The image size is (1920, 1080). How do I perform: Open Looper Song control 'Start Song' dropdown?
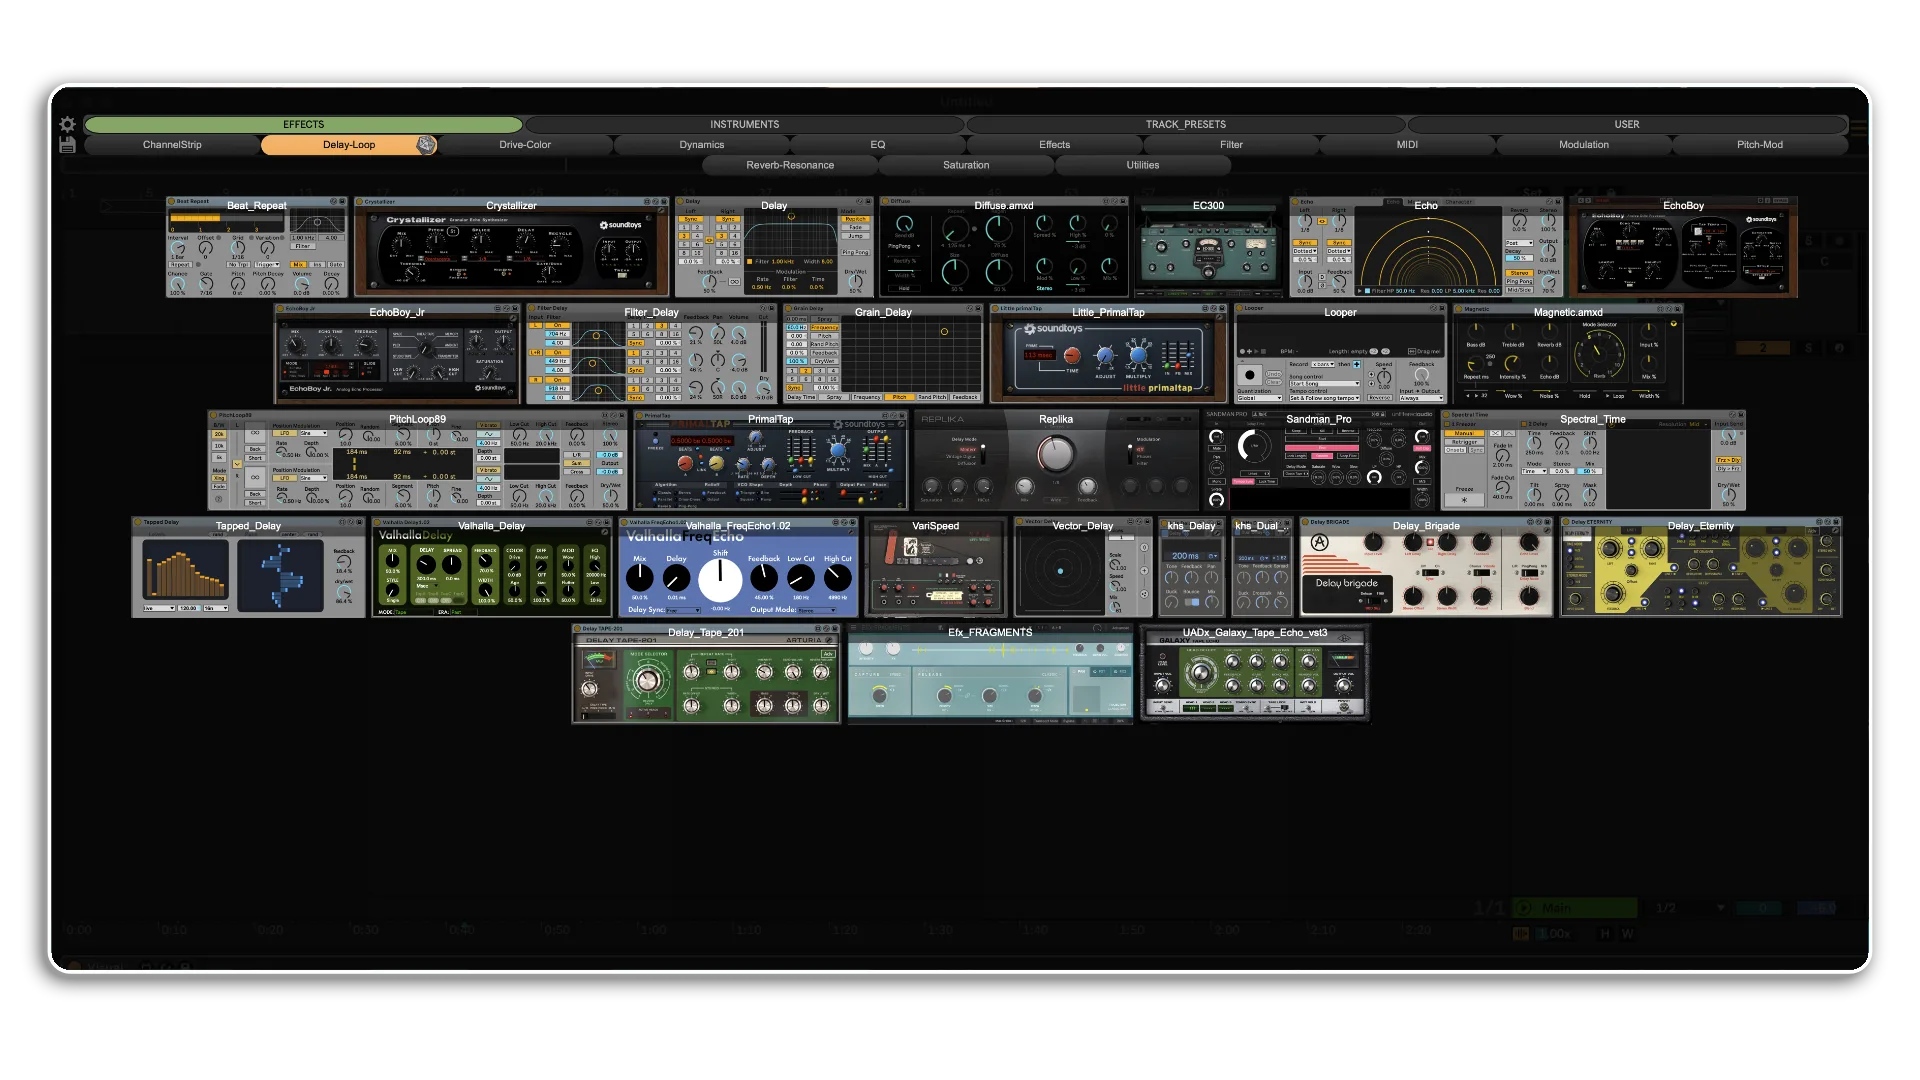(1324, 384)
